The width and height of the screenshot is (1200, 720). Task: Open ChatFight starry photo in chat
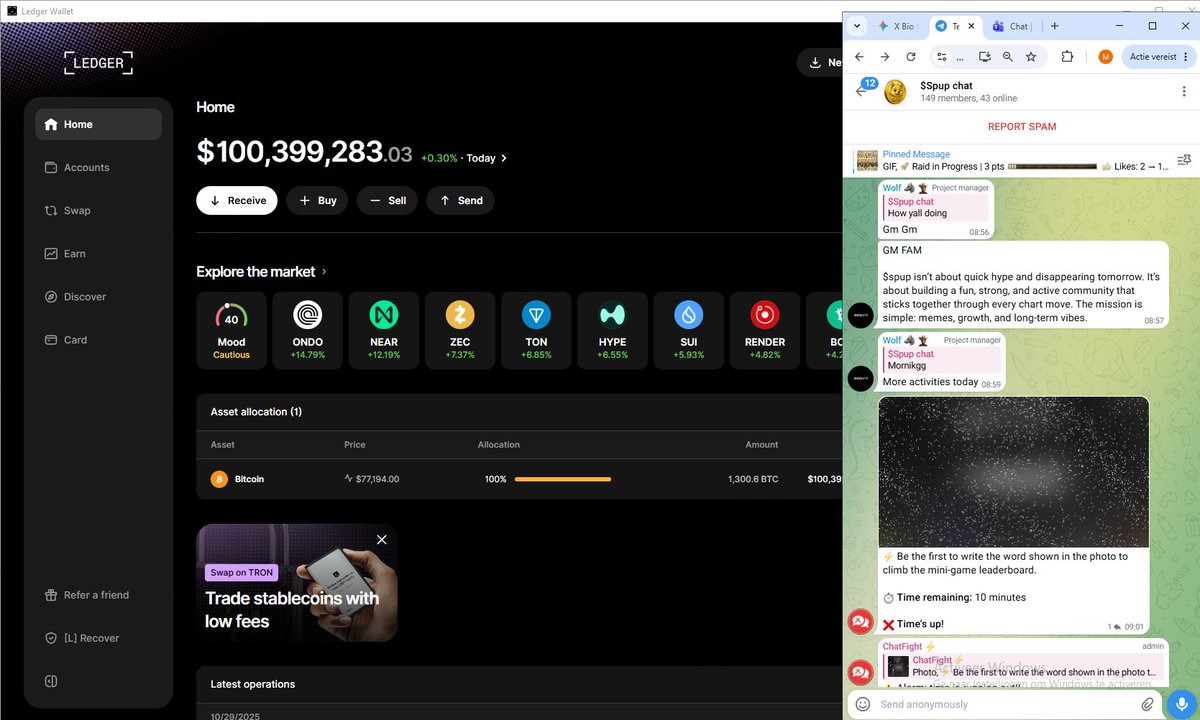click(x=1013, y=472)
